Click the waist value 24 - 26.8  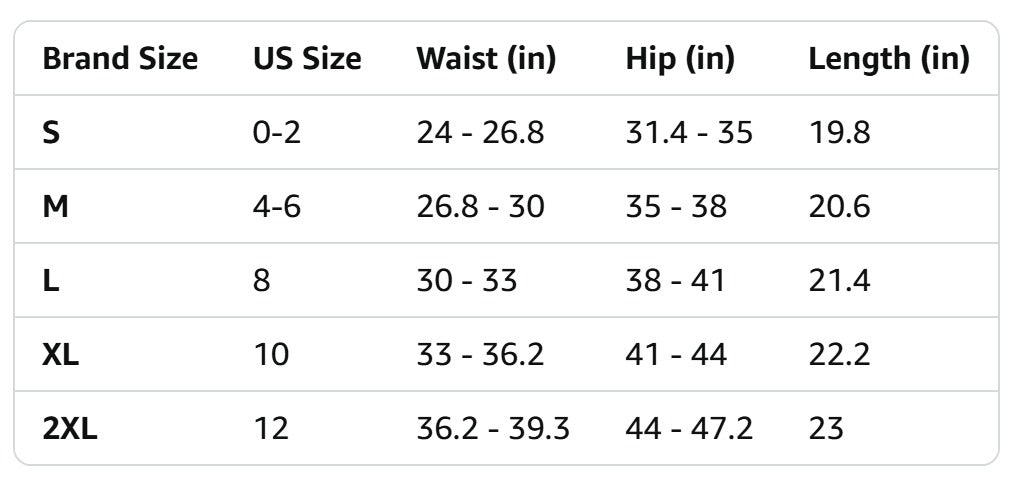pos(480,133)
